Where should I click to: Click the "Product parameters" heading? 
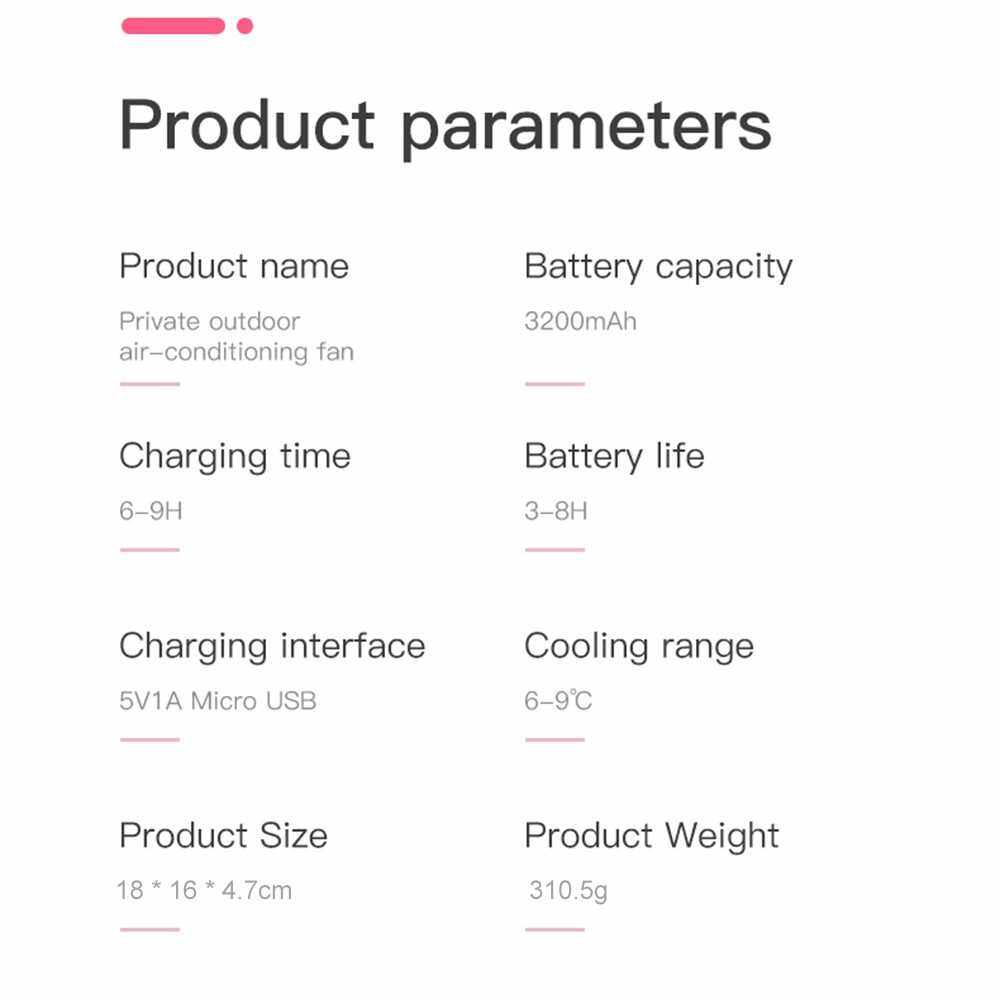(x=445, y=125)
